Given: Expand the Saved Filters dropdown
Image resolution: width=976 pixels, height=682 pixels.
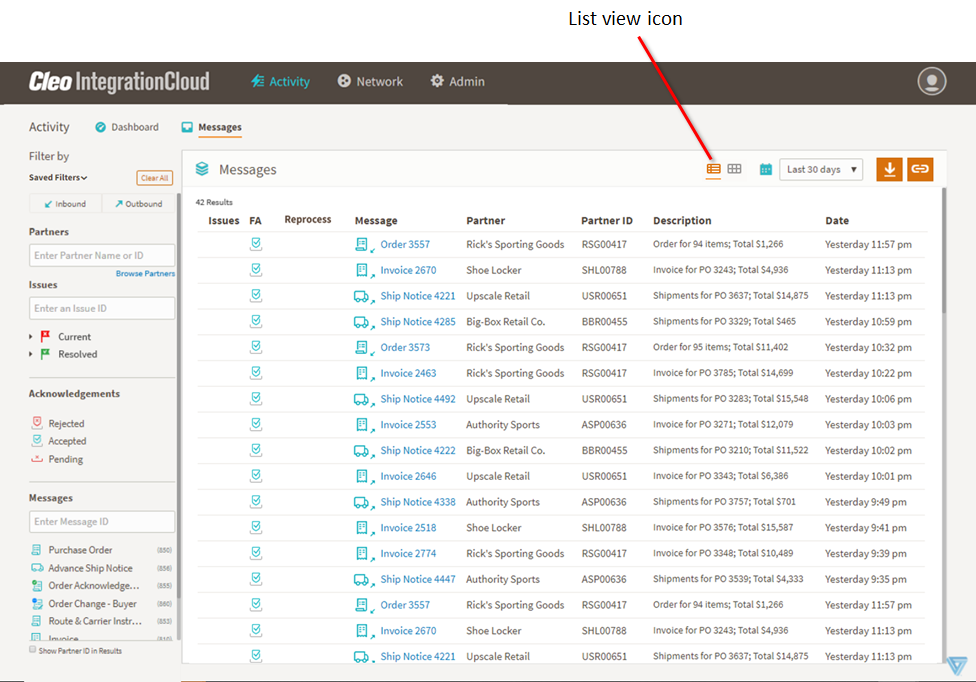Looking at the screenshot, I should (x=58, y=178).
